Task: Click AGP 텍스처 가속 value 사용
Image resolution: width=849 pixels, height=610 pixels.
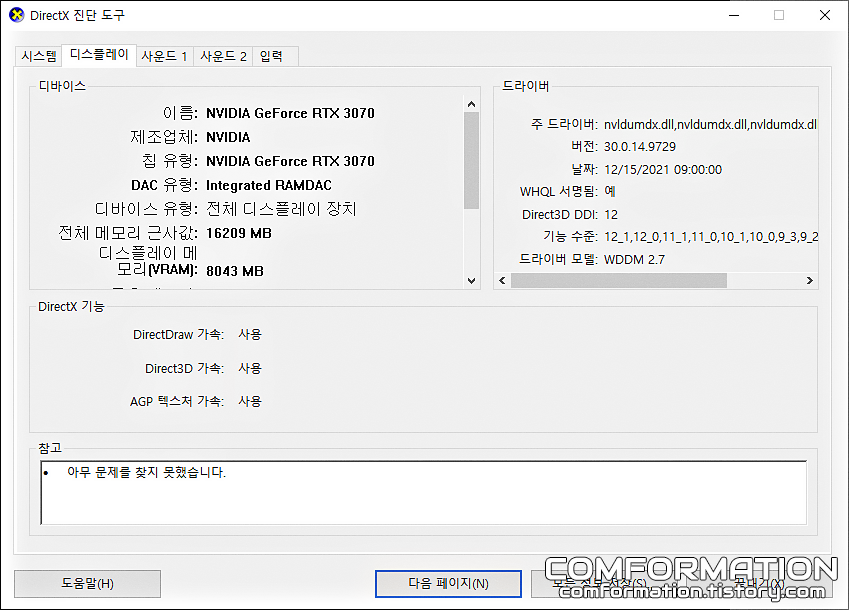Action: click(250, 401)
